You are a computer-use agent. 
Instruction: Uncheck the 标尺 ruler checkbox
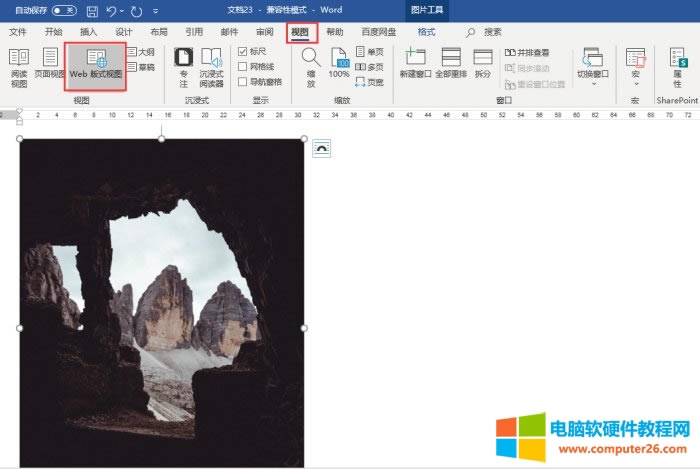tap(243, 52)
